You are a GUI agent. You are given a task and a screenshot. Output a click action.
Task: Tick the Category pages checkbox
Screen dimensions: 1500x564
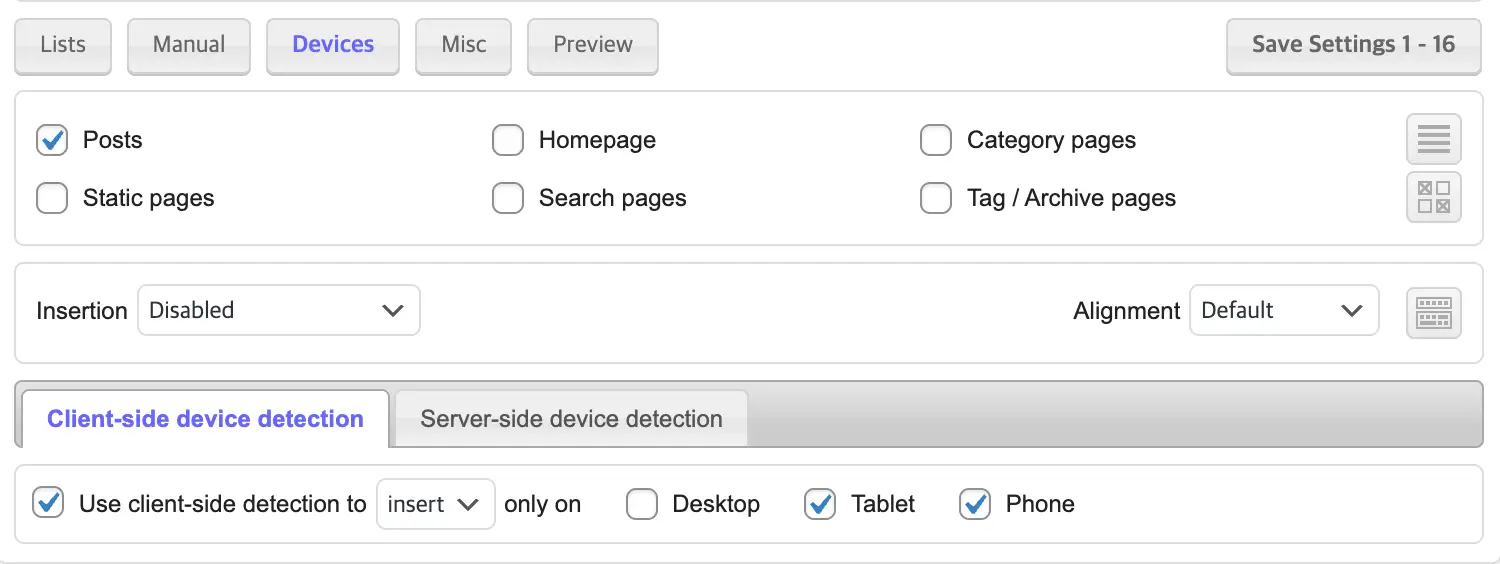(x=936, y=140)
